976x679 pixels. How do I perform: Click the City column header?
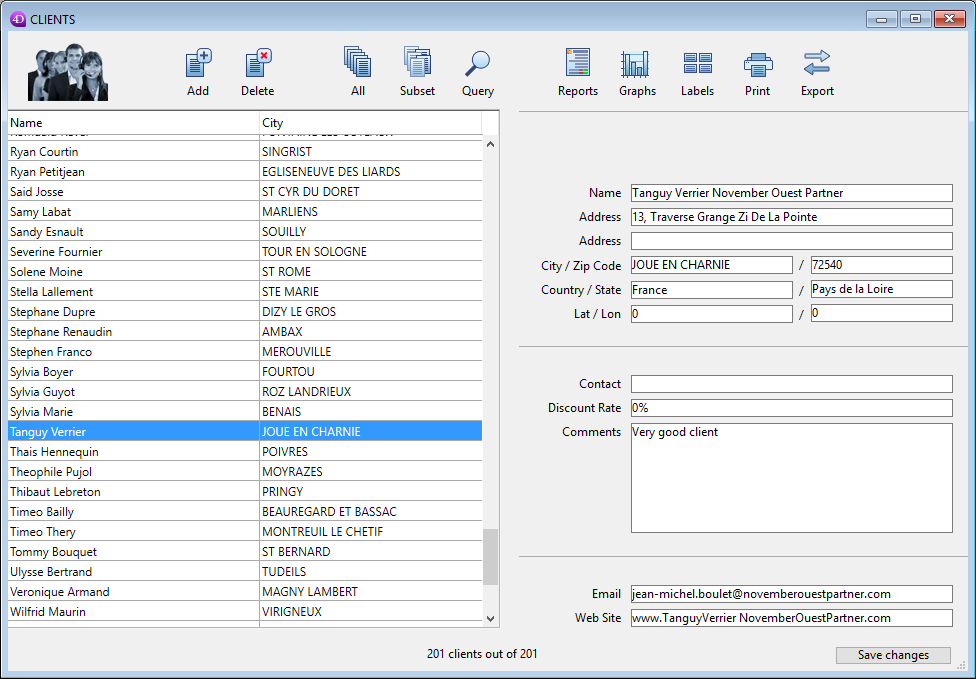click(370, 123)
